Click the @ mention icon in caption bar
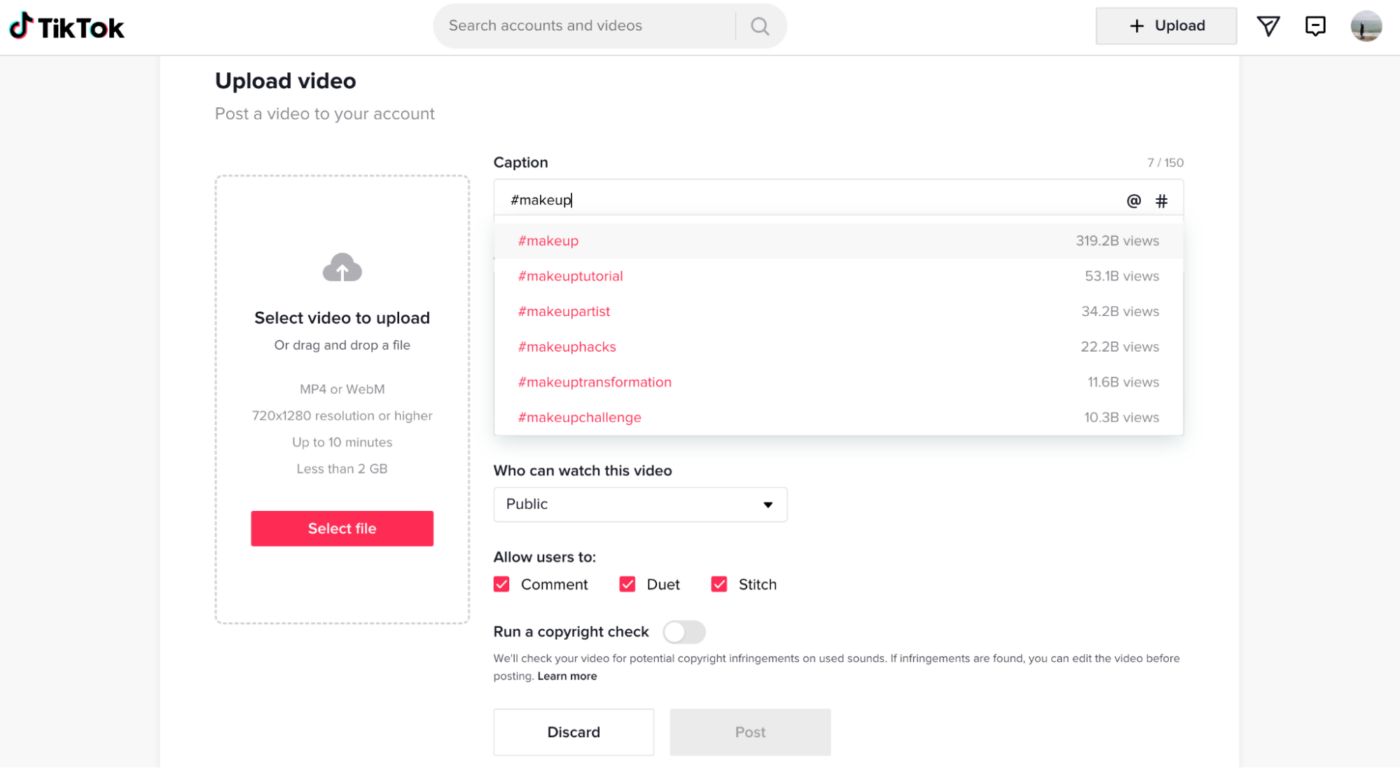The height and width of the screenshot is (768, 1400). pyautogui.click(x=1133, y=200)
